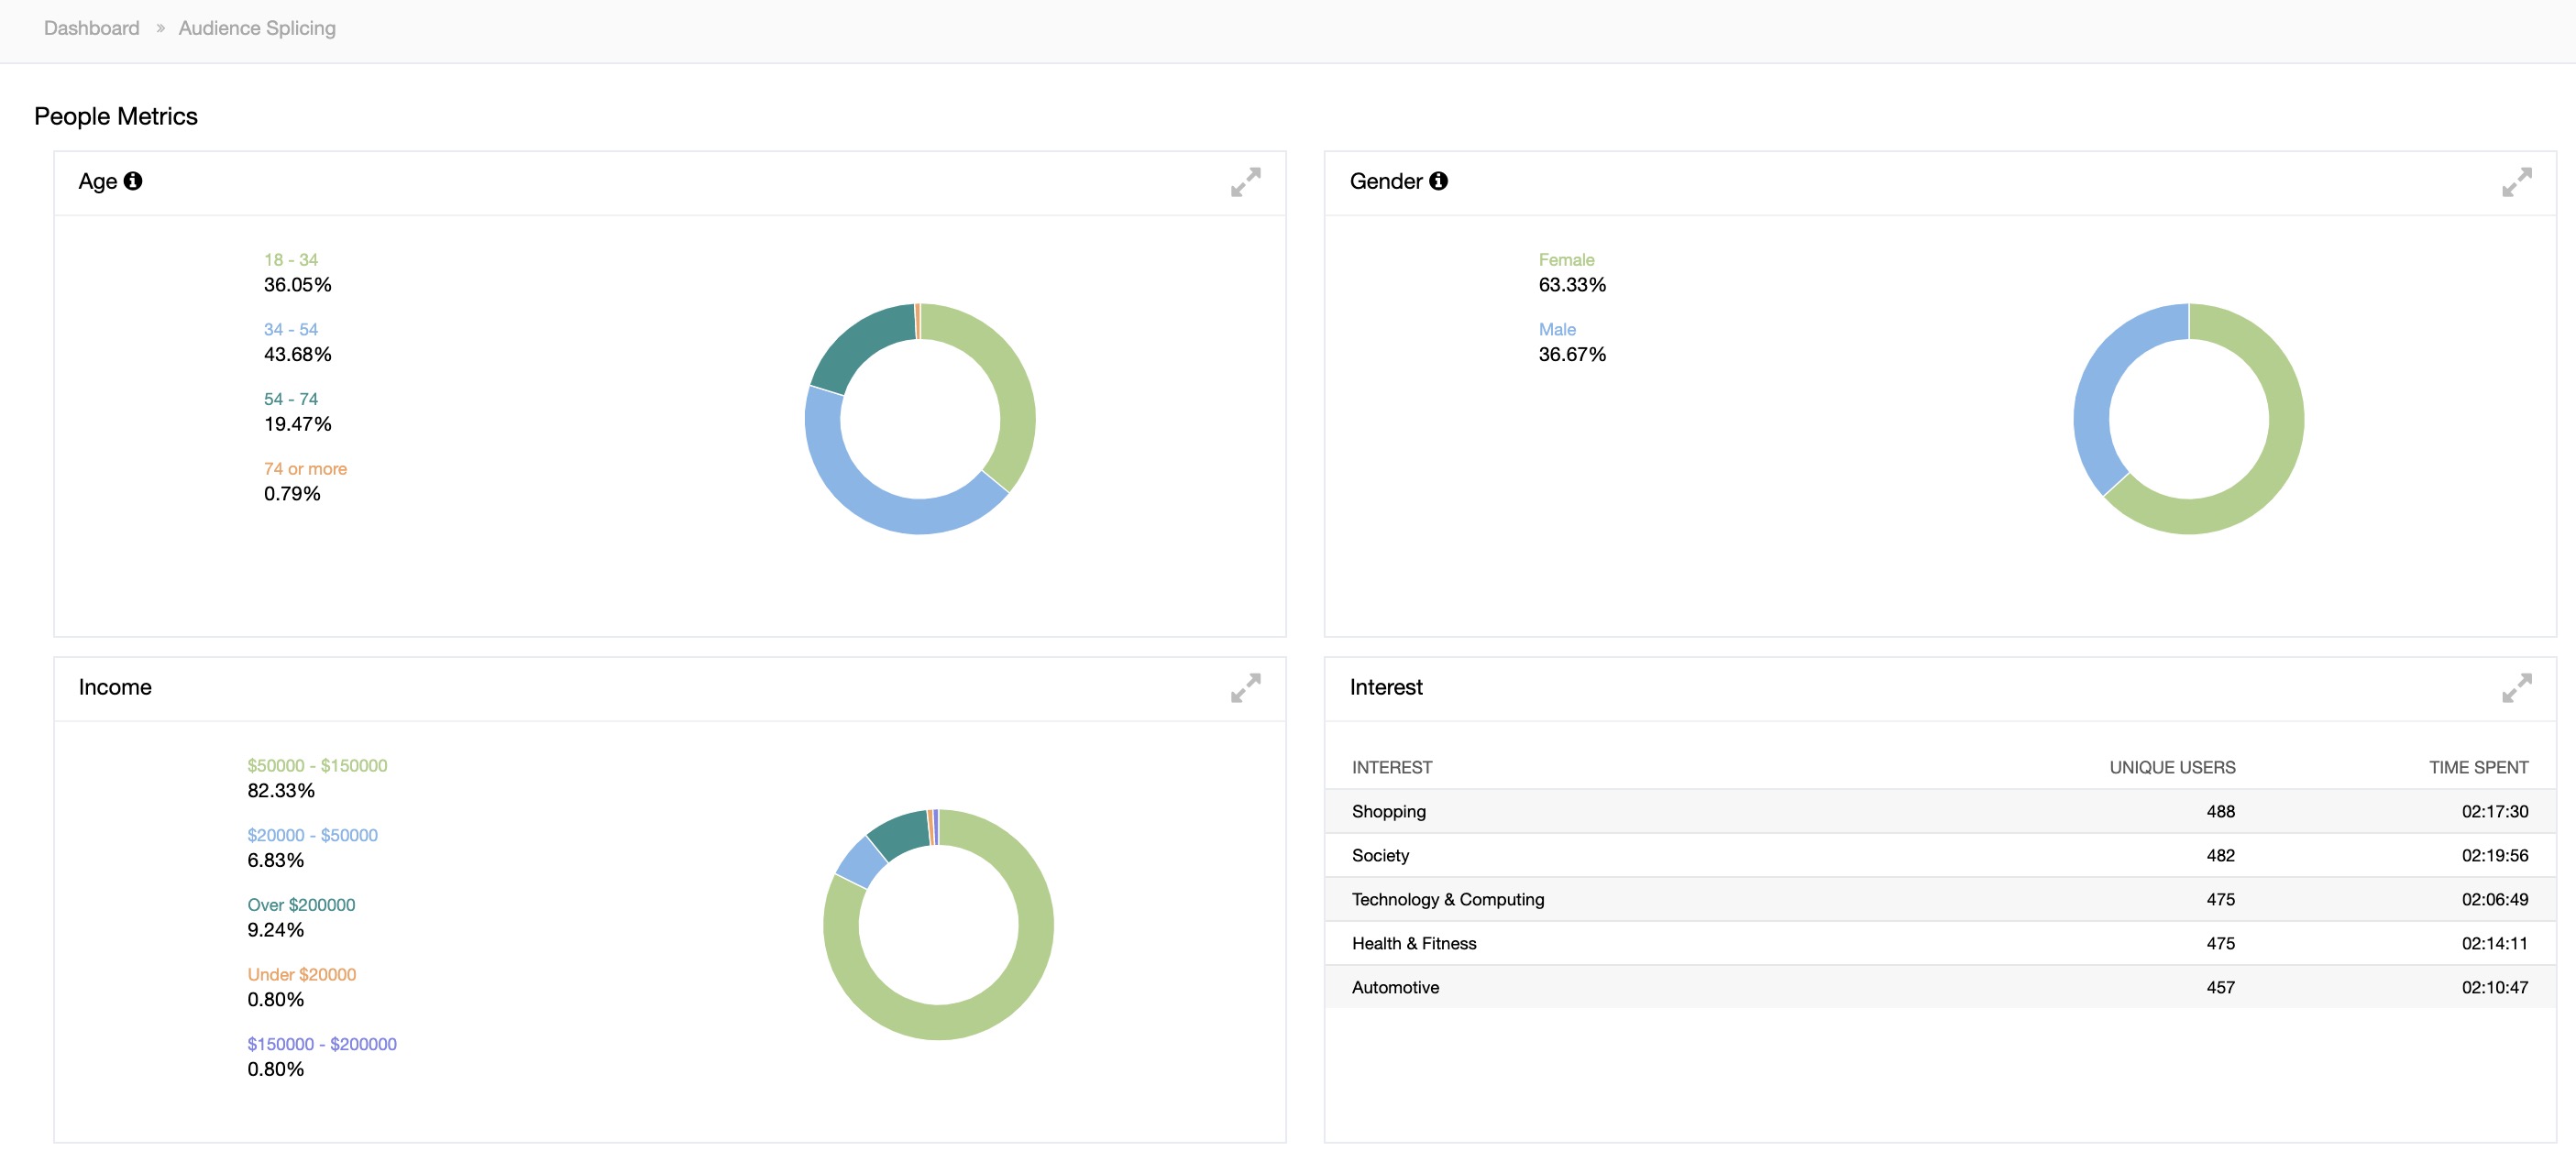Sort by UNIQUE USERS column header

(2172, 768)
